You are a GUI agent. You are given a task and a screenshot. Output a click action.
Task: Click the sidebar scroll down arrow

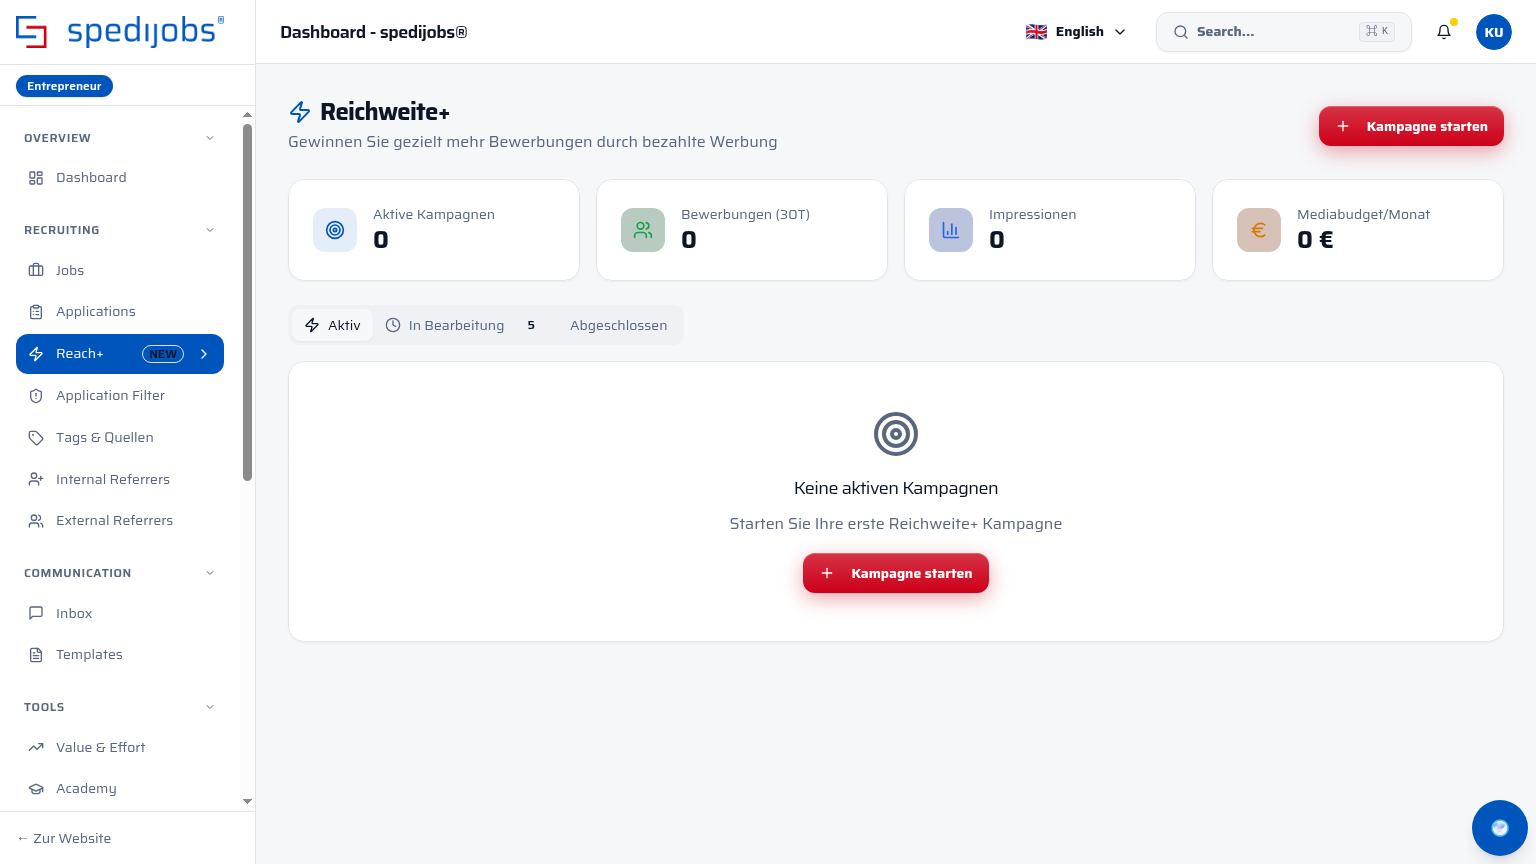(x=247, y=801)
